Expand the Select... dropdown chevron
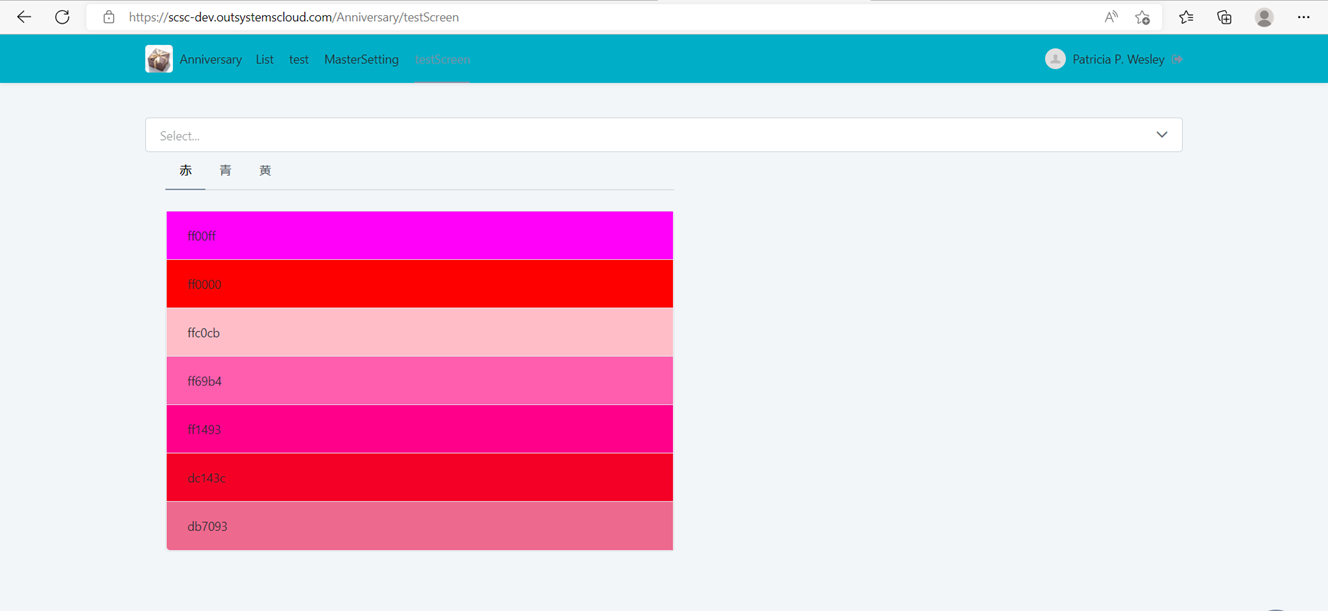This screenshot has height=611, width=1328. (x=1162, y=135)
